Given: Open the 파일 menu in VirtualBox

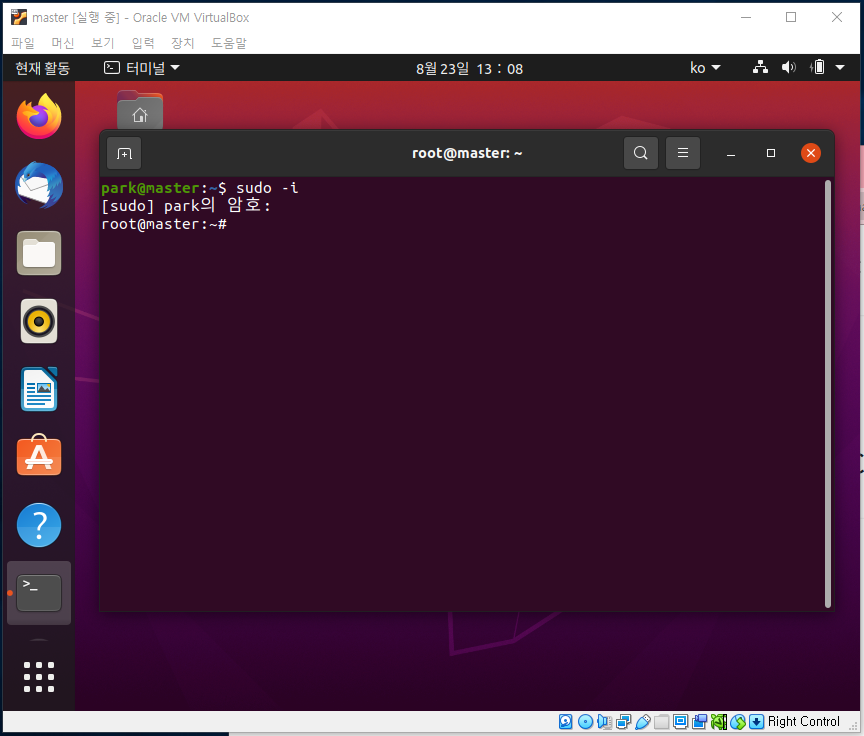Looking at the screenshot, I should click(23, 43).
